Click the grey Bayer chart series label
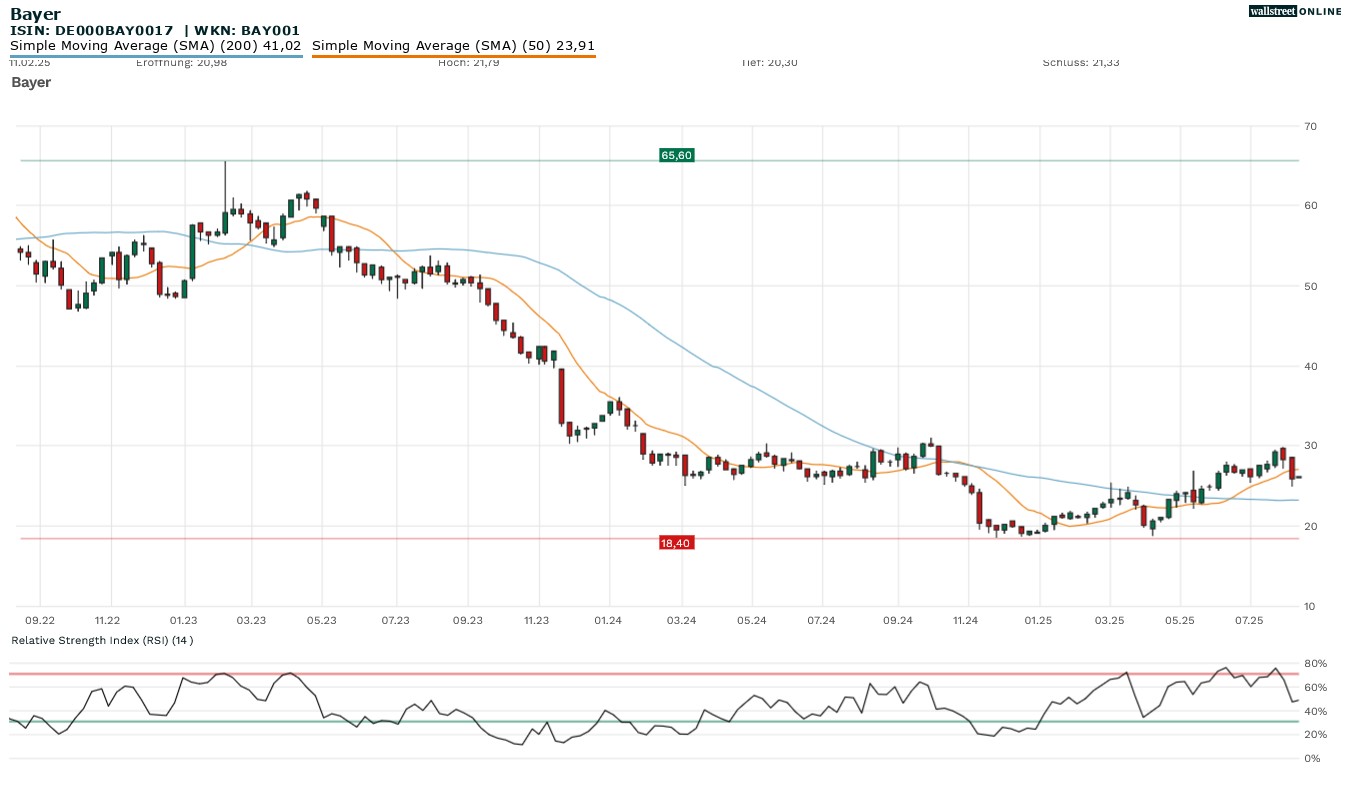This screenshot has height=786, width=1349. [31, 82]
